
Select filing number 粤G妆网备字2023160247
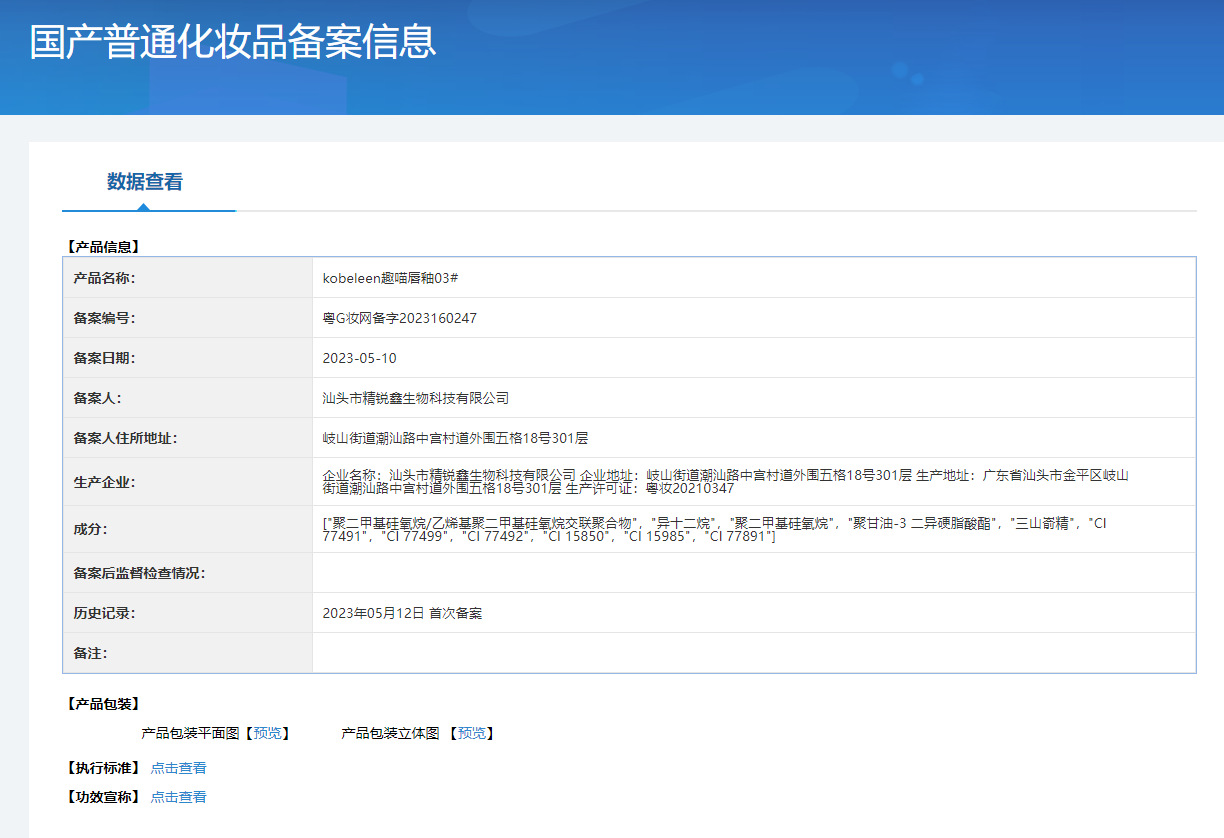pos(400,318)
